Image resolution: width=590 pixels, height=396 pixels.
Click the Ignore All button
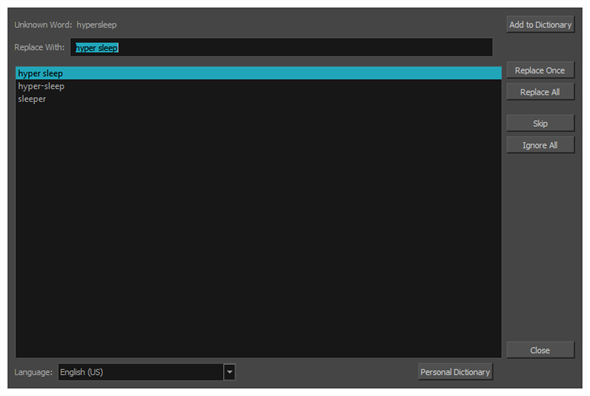click(540, 145)
